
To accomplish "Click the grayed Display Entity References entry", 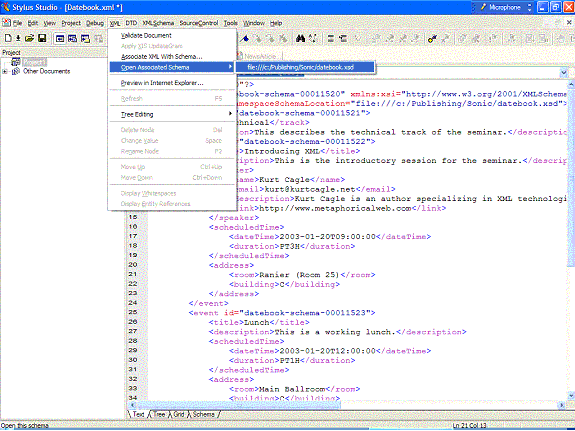I will 172,204.
